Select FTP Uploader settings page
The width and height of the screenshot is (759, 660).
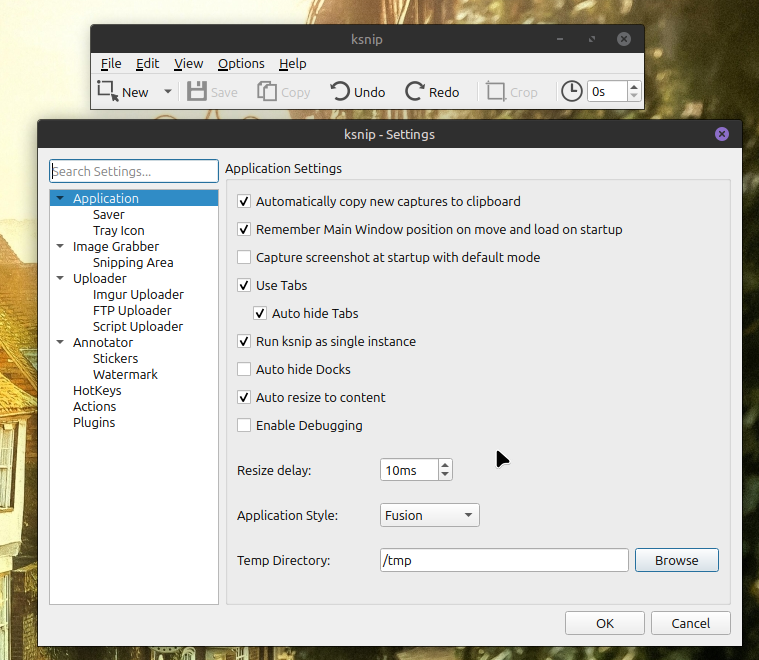132,310
